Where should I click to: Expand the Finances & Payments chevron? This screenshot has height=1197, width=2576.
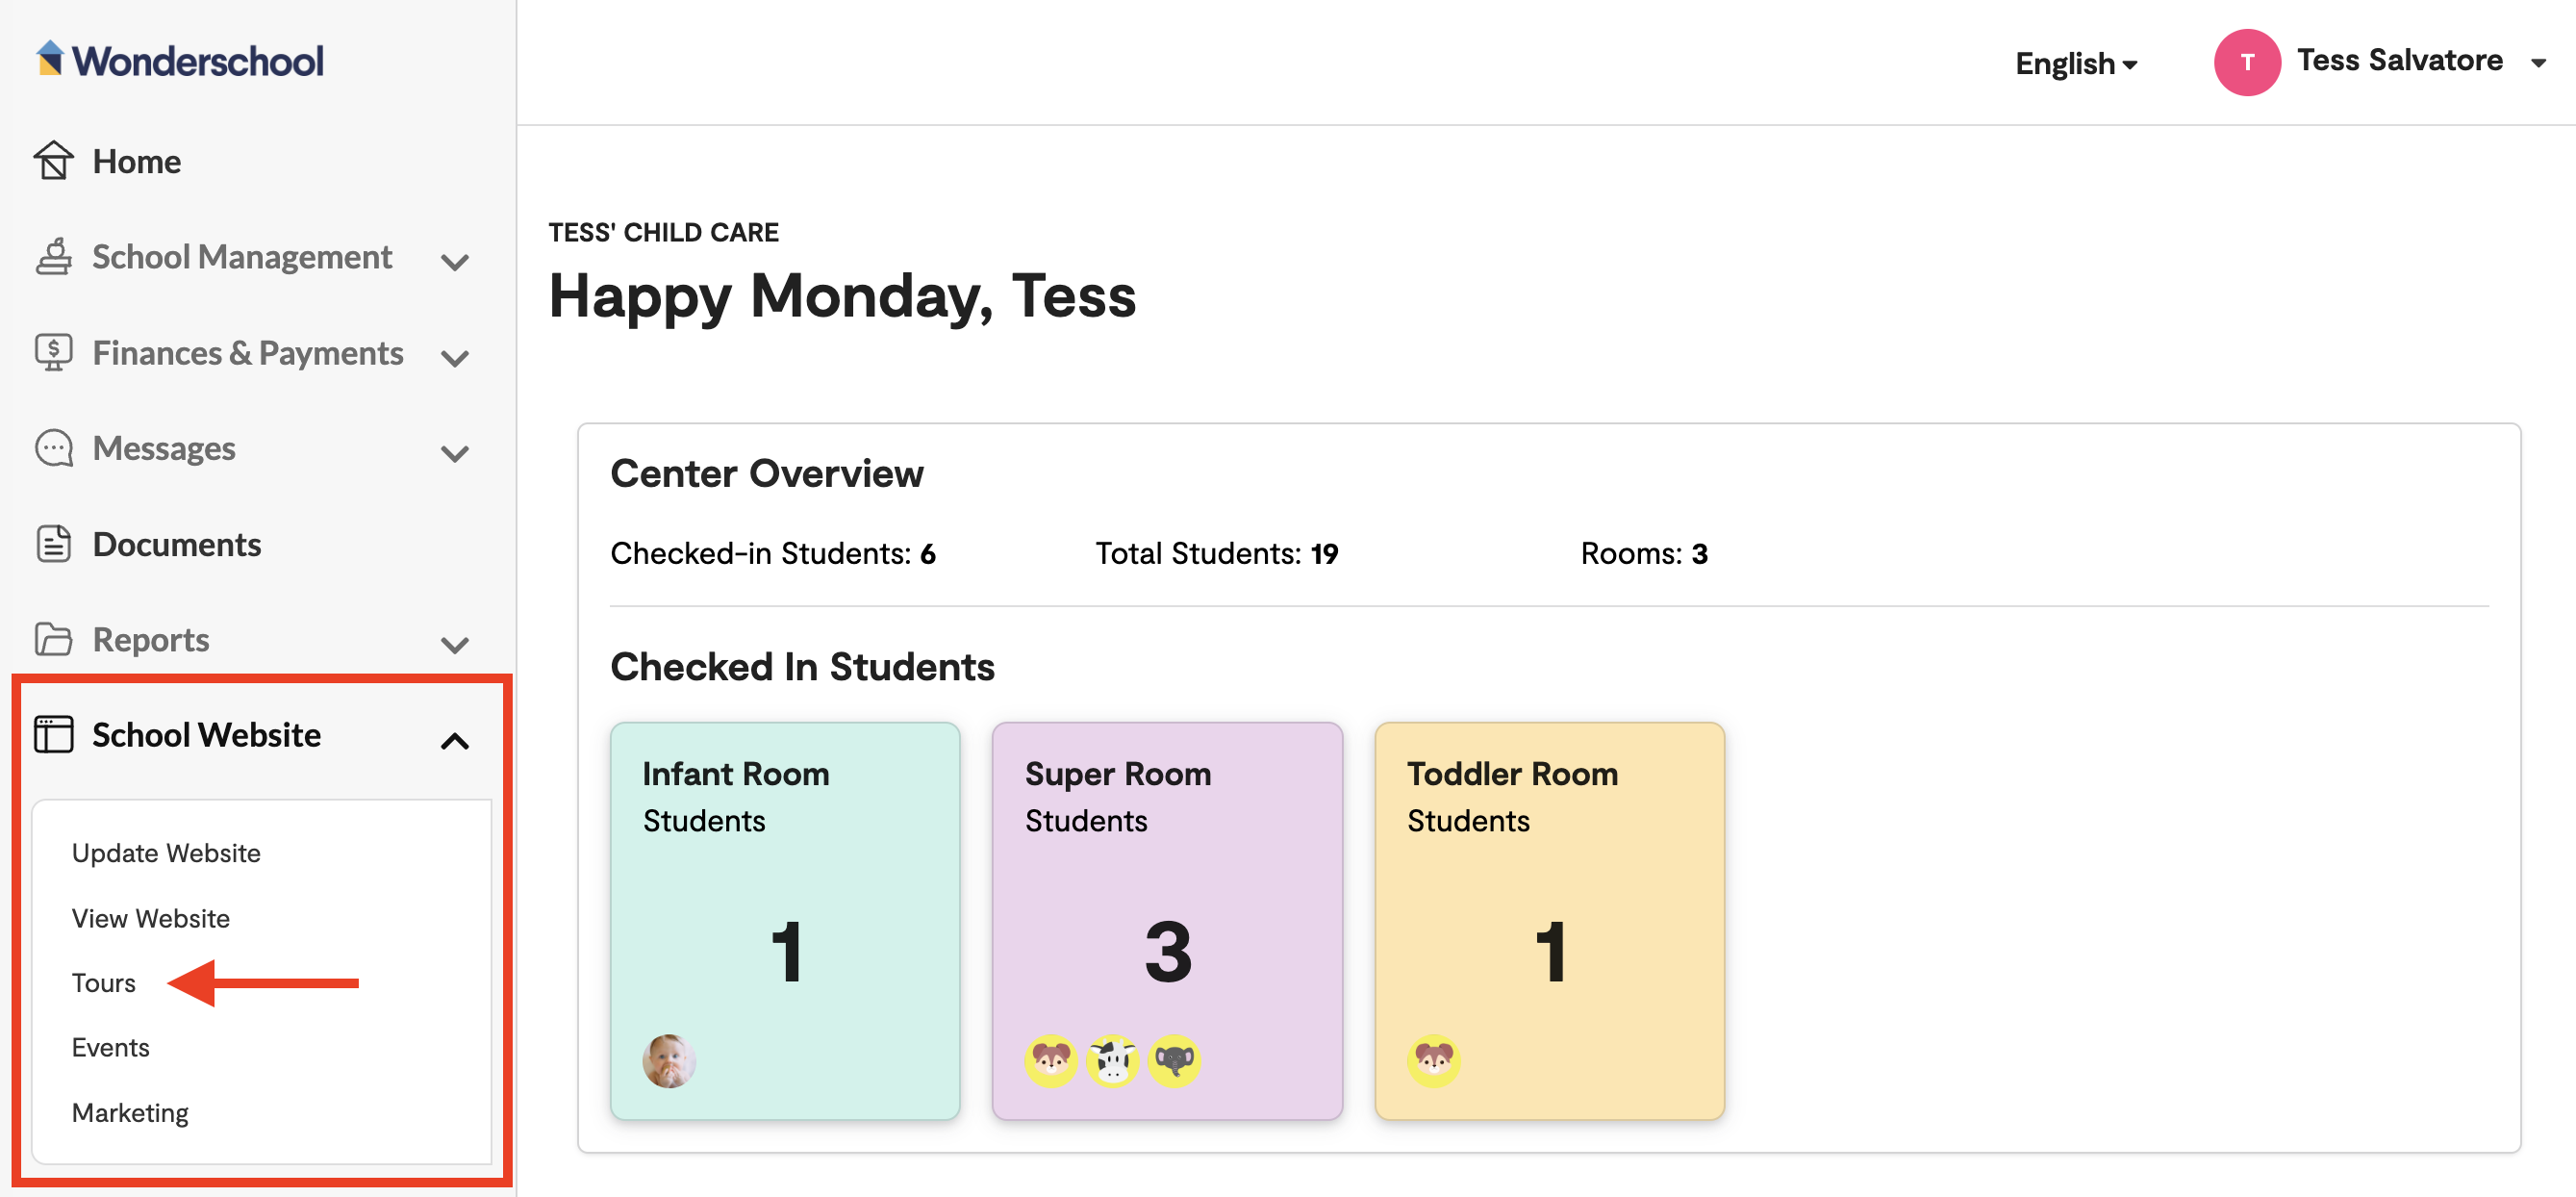[x=455, y=358]
